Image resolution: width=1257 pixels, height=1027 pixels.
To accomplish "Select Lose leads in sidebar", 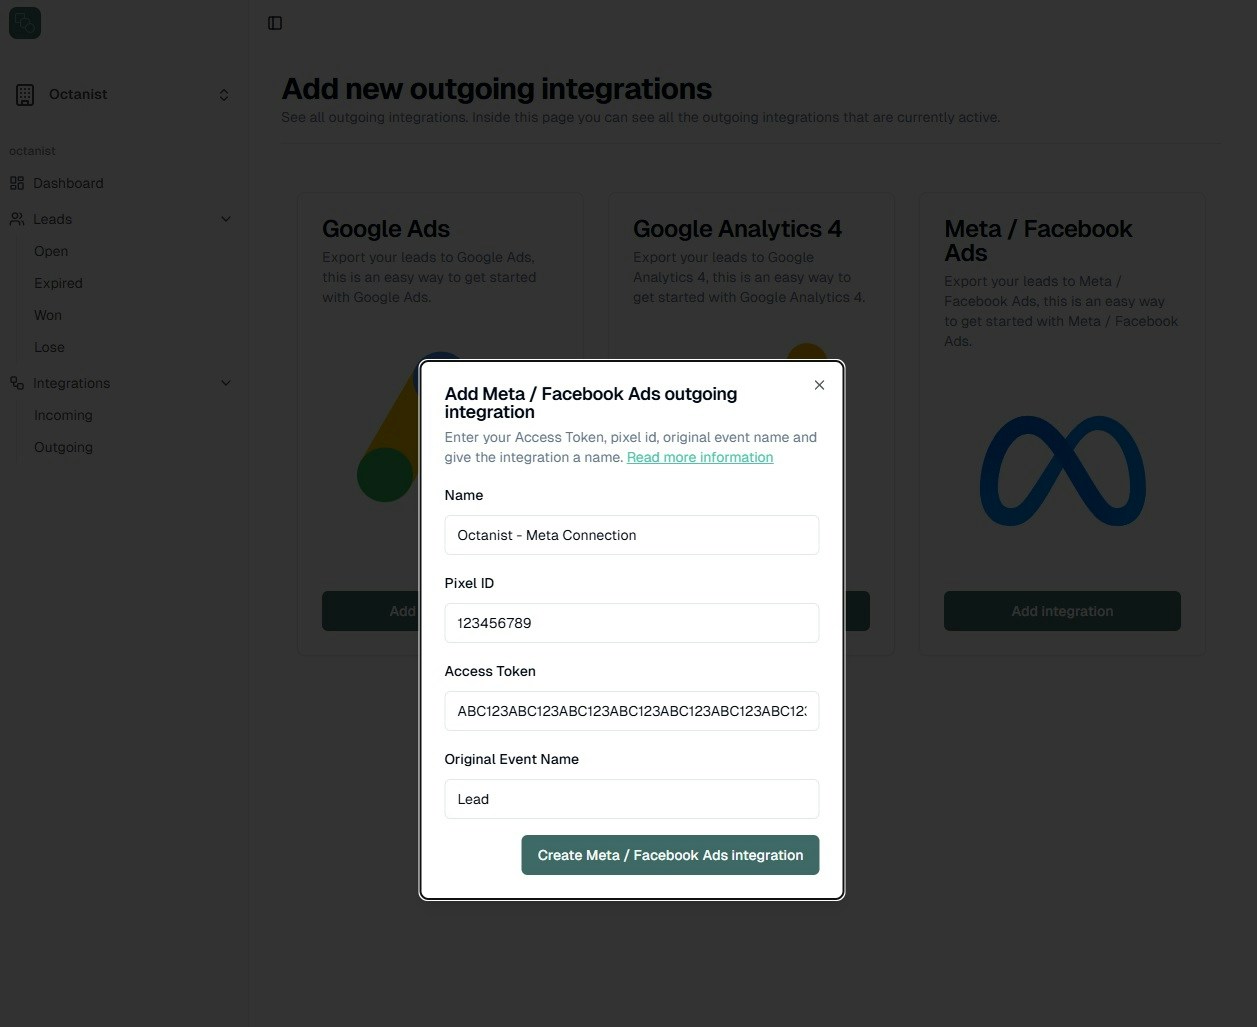I will (49, 347).
